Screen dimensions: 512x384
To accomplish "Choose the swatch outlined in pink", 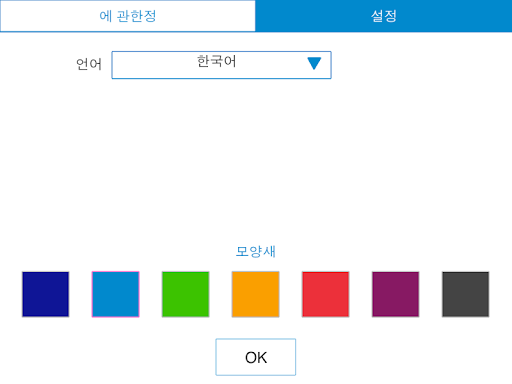I will tap(116, 294).
